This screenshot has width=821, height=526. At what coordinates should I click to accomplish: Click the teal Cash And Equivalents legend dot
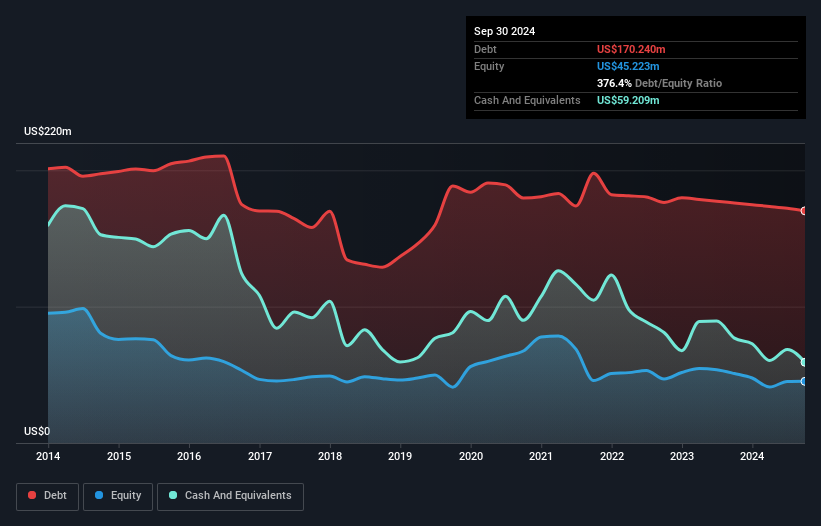click(173, 495)
